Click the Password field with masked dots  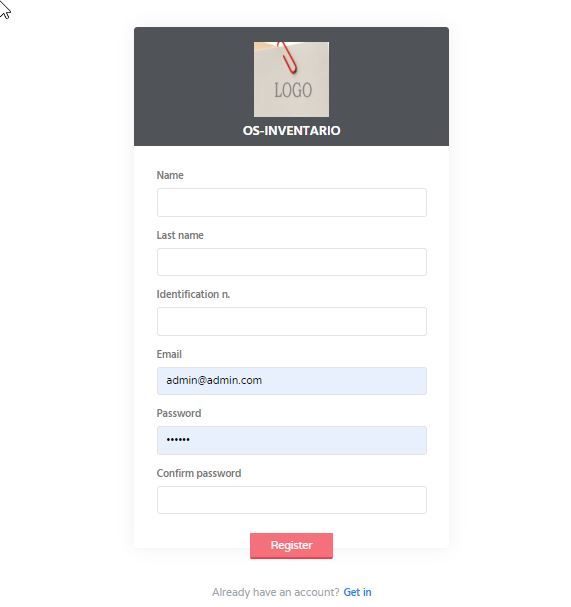click(292, 440)
